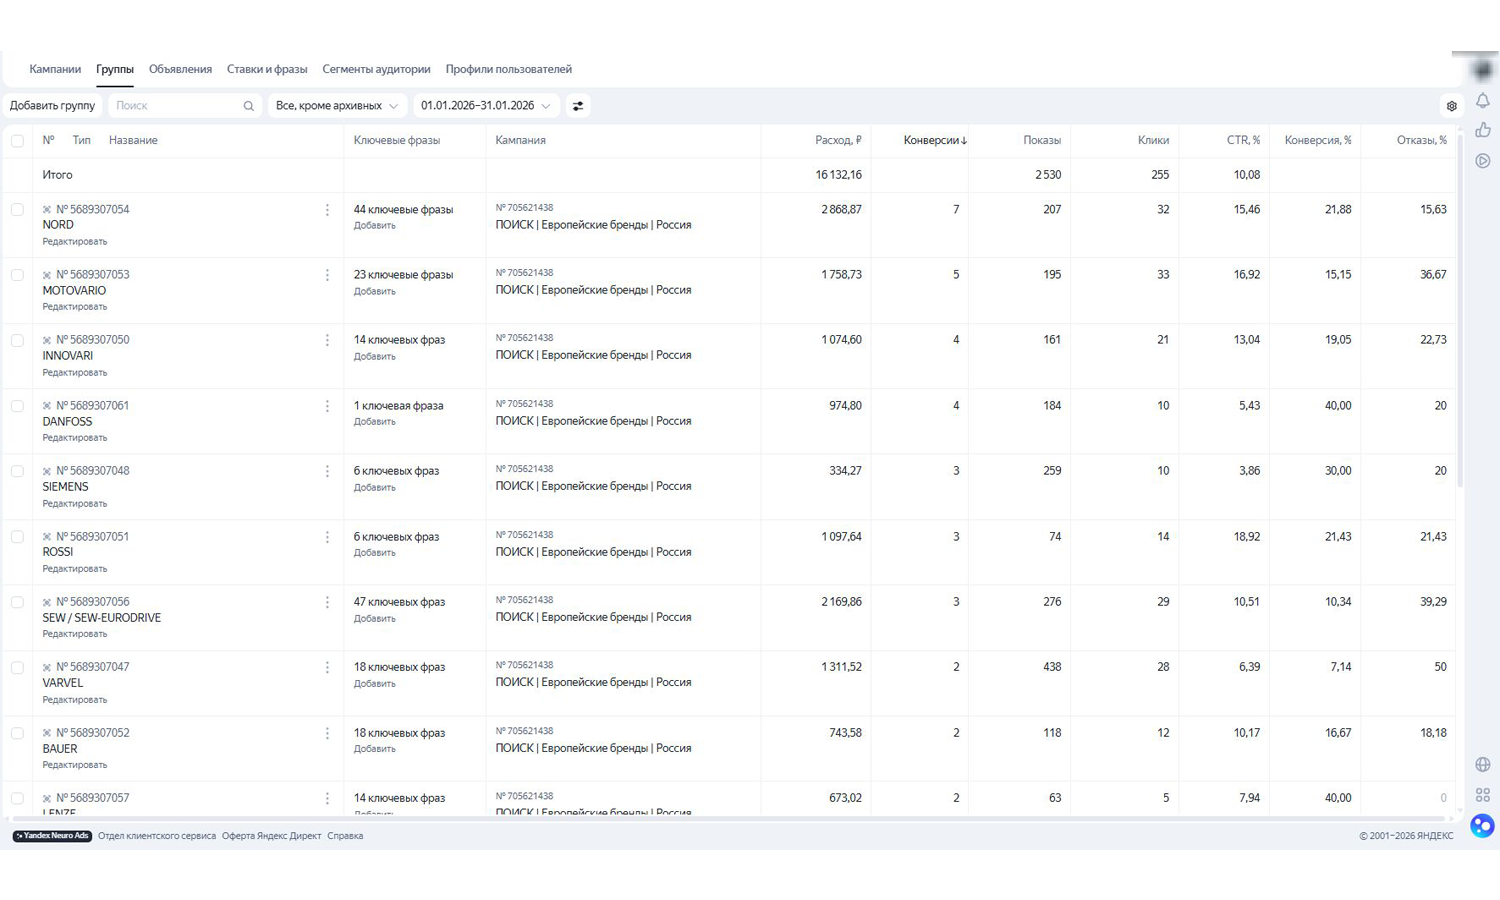Viewport: 1500px width, 900px height.
Task: Tick the checkbox for ROSSI group
Action: tap(17, 537)
